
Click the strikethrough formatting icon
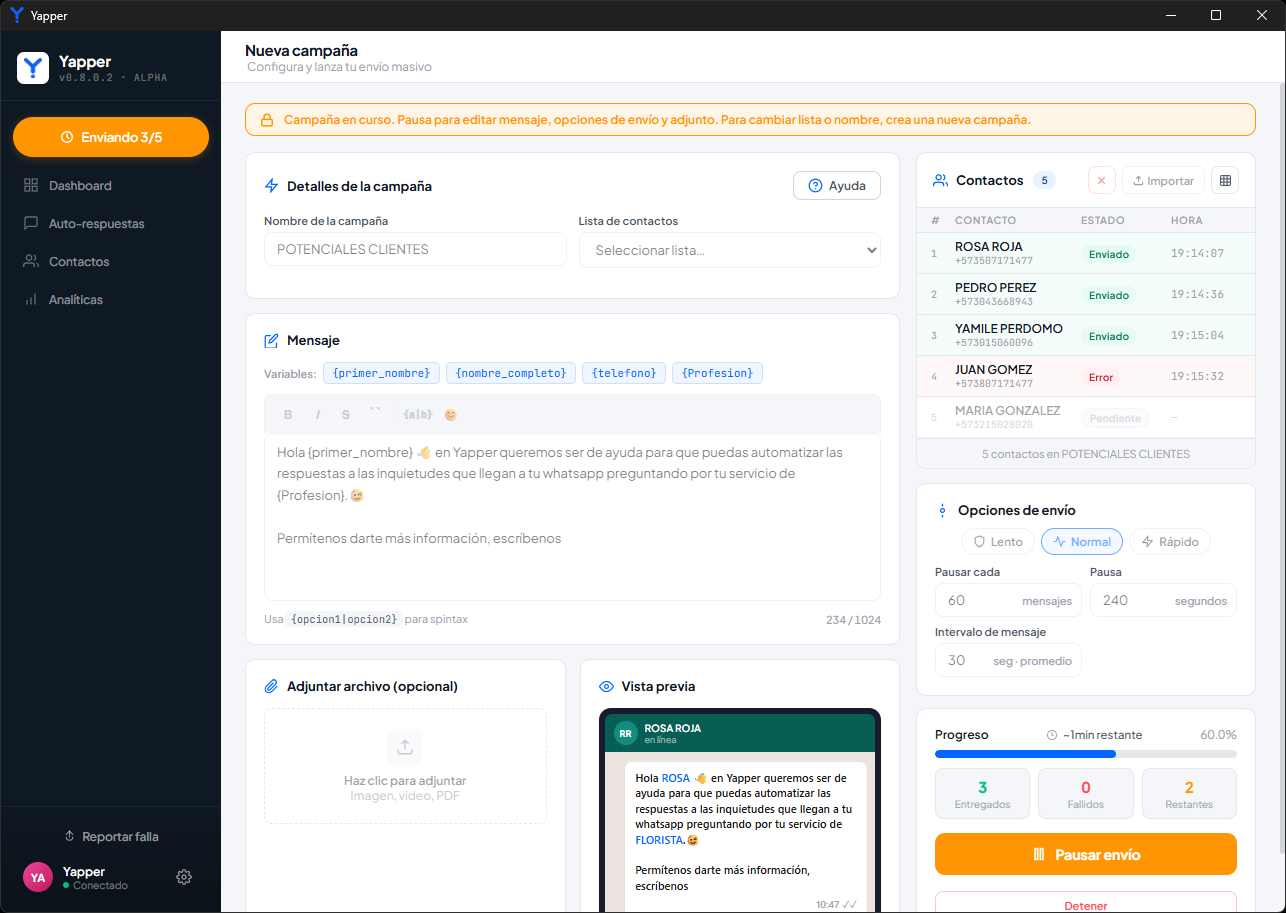coord(346,414)
